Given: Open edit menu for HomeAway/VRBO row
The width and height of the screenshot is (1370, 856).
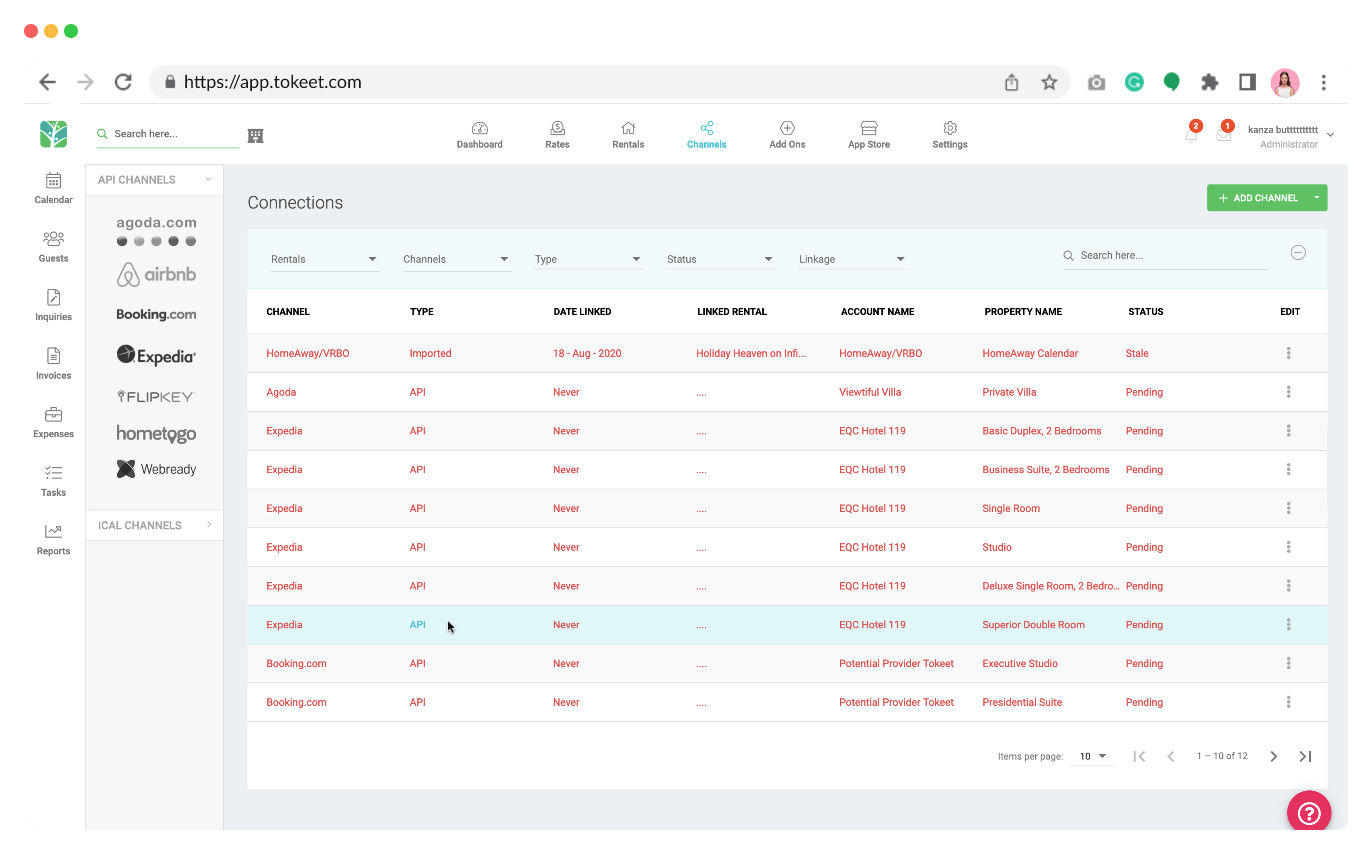Looking at the screenshot, I should 1289,353.
